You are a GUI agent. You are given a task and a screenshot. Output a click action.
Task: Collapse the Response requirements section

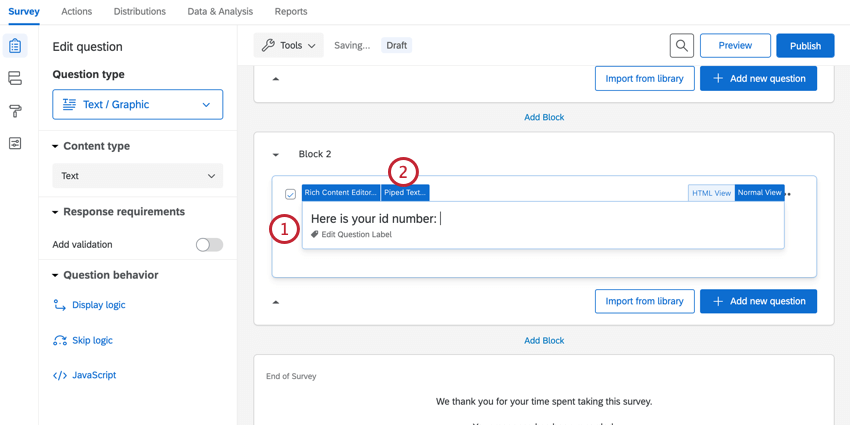point(56,212)
